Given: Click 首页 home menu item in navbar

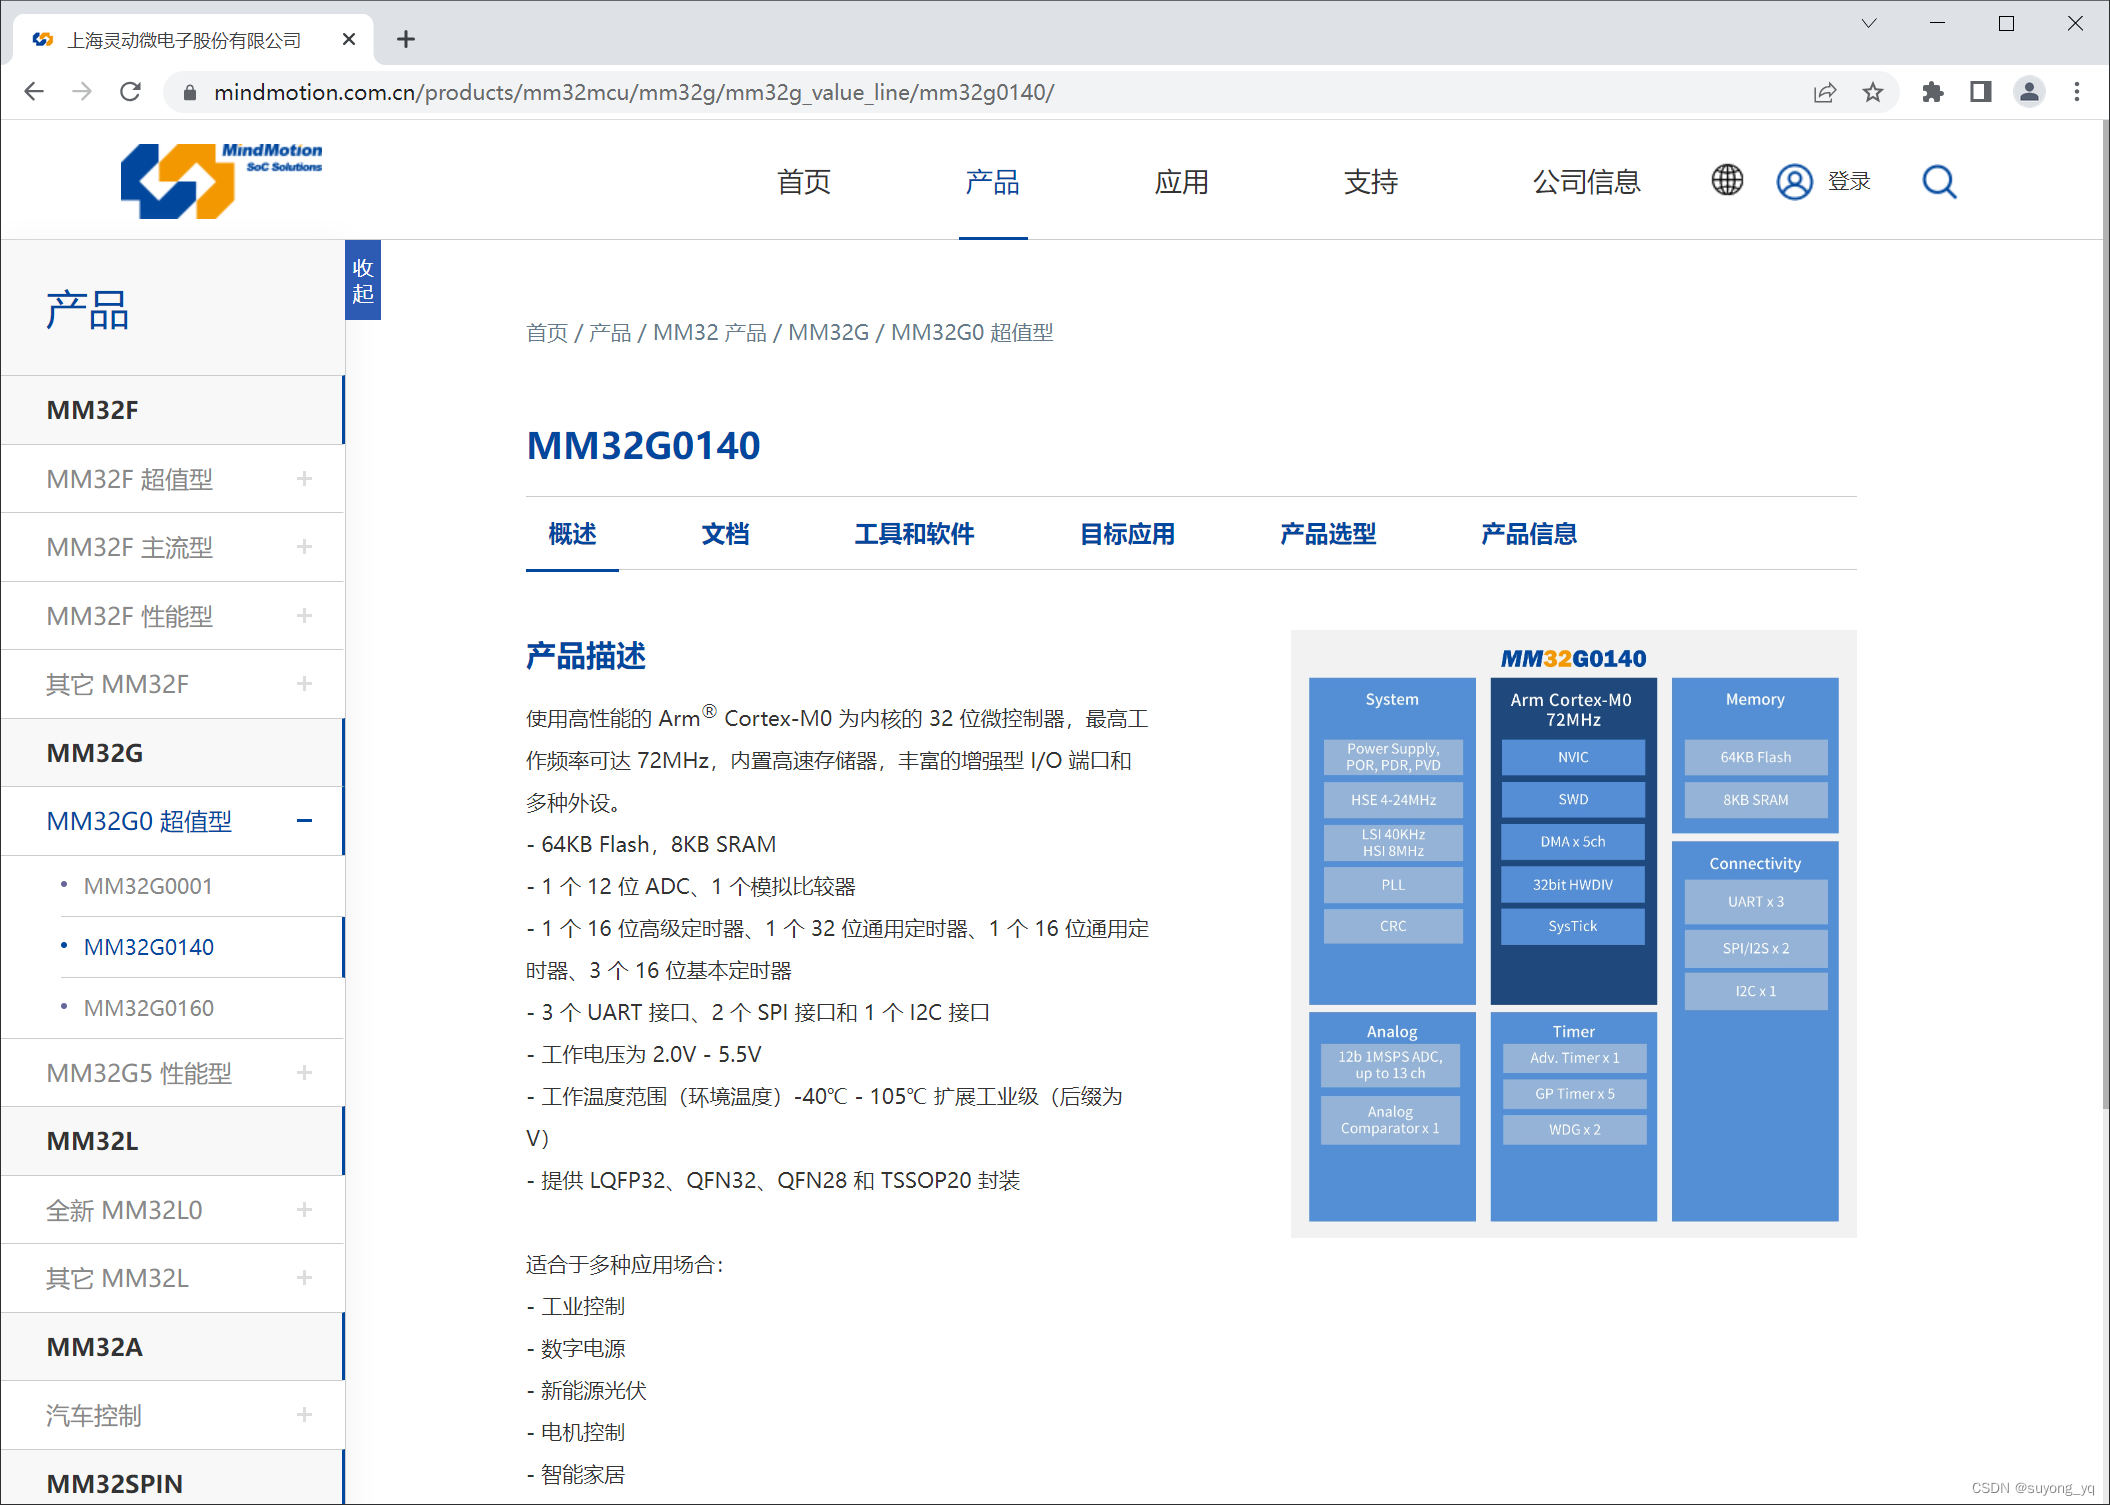Looking at the screenshot, I should point(809,179).
